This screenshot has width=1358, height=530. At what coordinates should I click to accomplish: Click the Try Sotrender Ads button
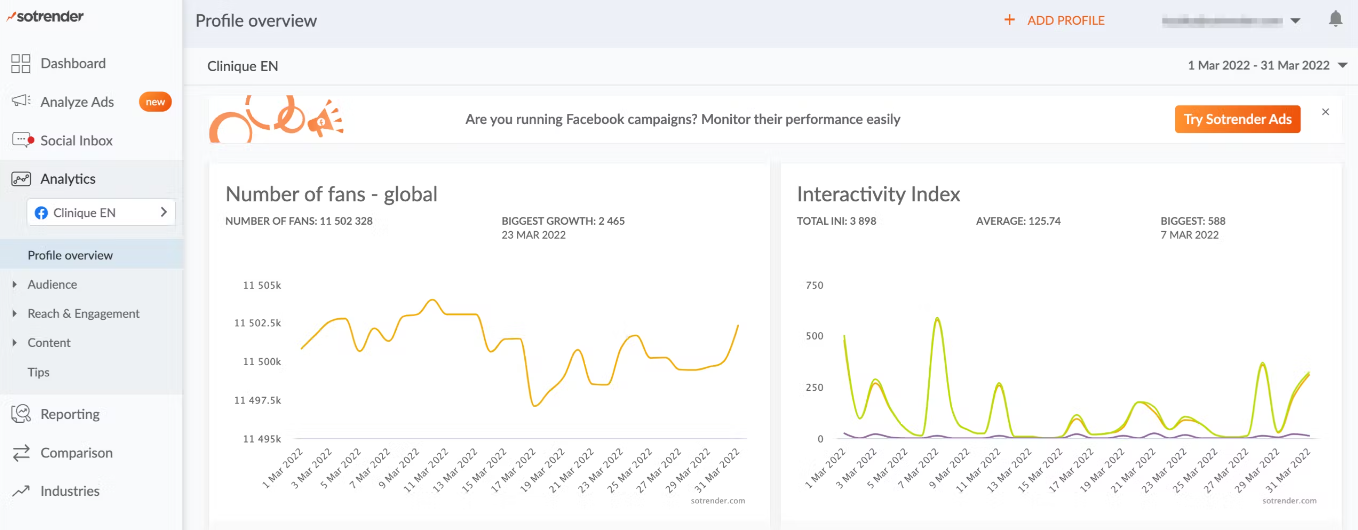click(1237, 119)
